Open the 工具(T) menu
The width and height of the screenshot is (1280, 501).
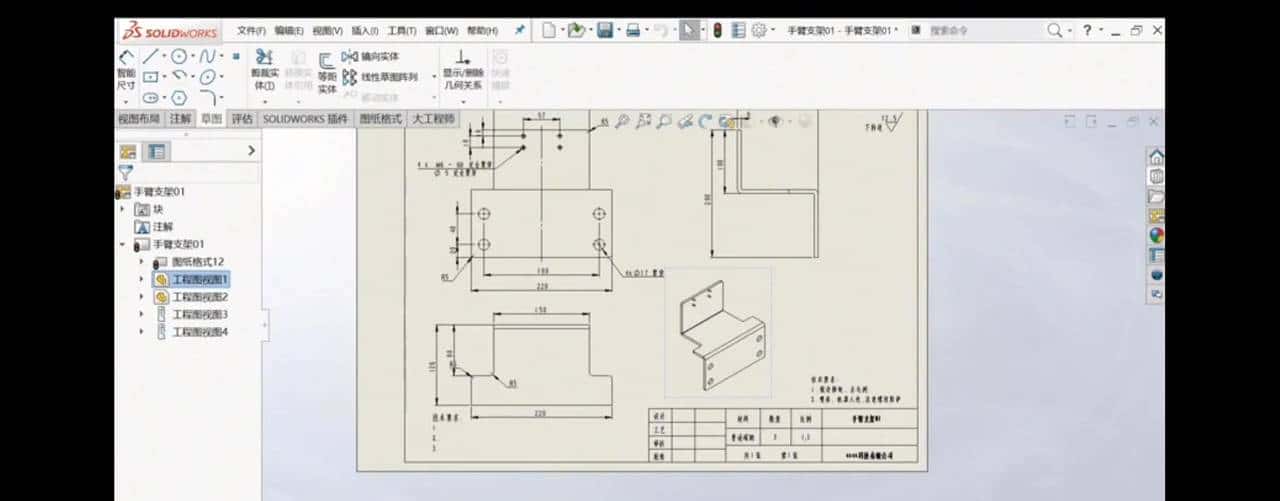(x=402, y=31)
